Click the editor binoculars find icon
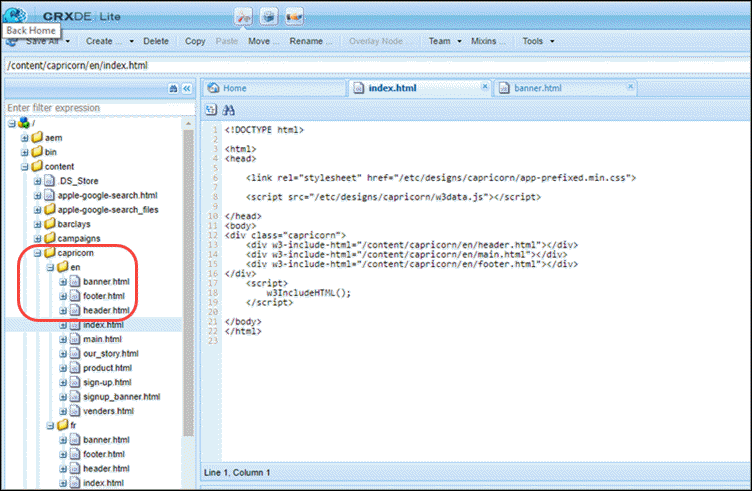 click(x=229, y=110)
